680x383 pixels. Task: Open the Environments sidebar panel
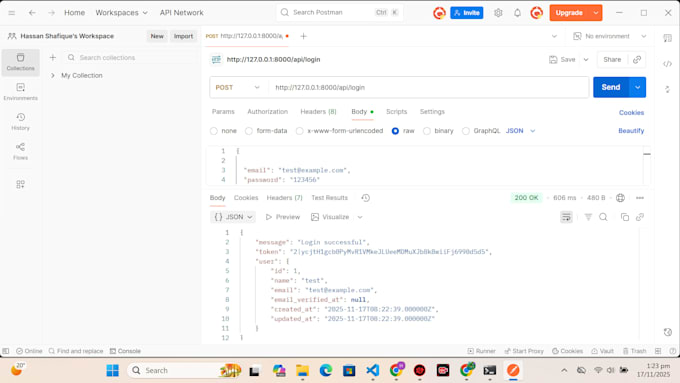pos(20,92)
